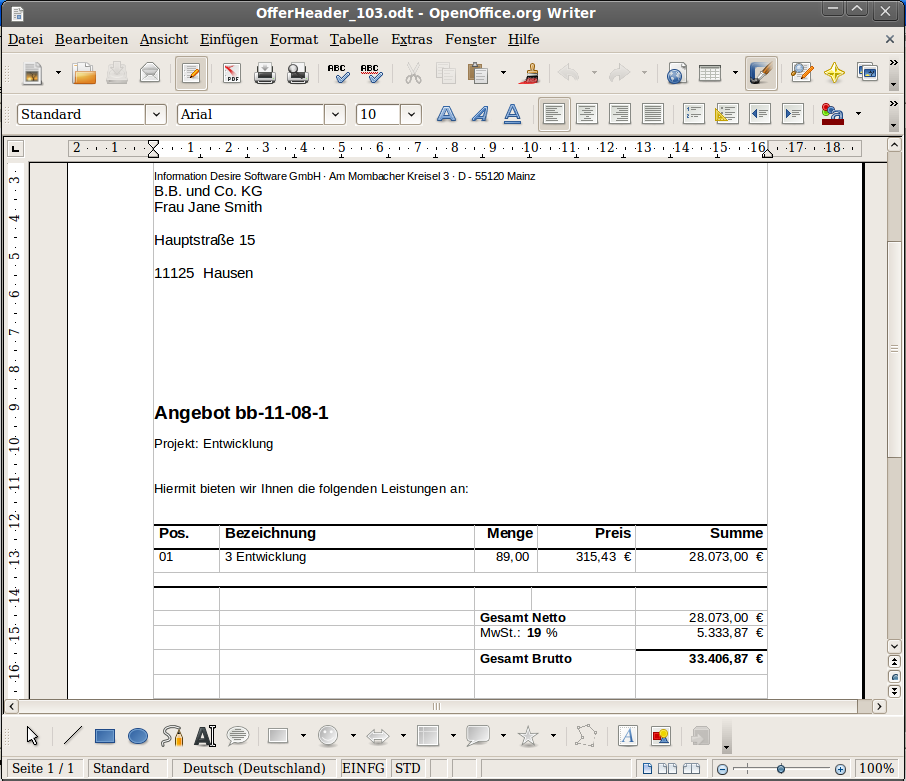Open the Einfügen menu
Image resolution: width=906 pixels, height=781 pixels.
228,39
